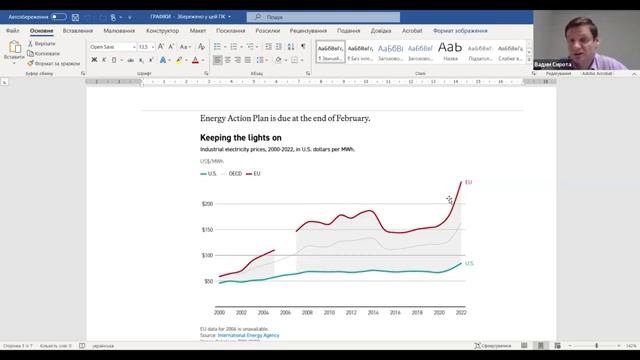Center align text

pyautogui.click(x=228, y=60)
